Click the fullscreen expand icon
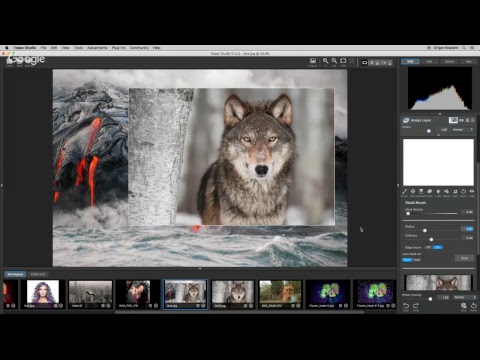The image size is (480, 360). (352, 61)
